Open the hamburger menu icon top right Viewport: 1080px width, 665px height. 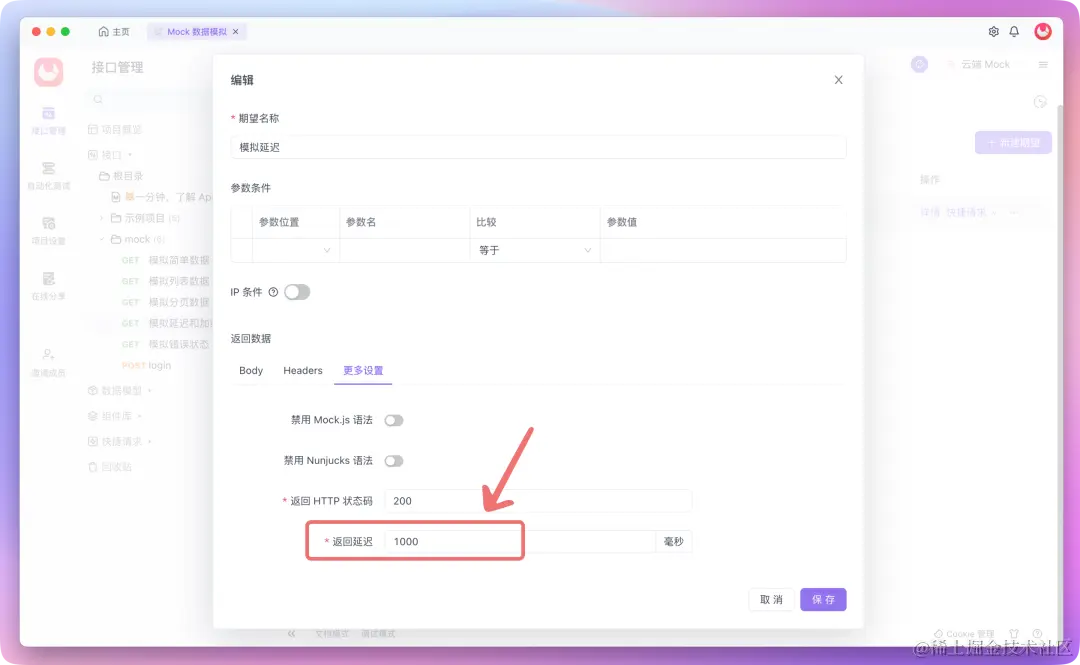[1043, 65]
